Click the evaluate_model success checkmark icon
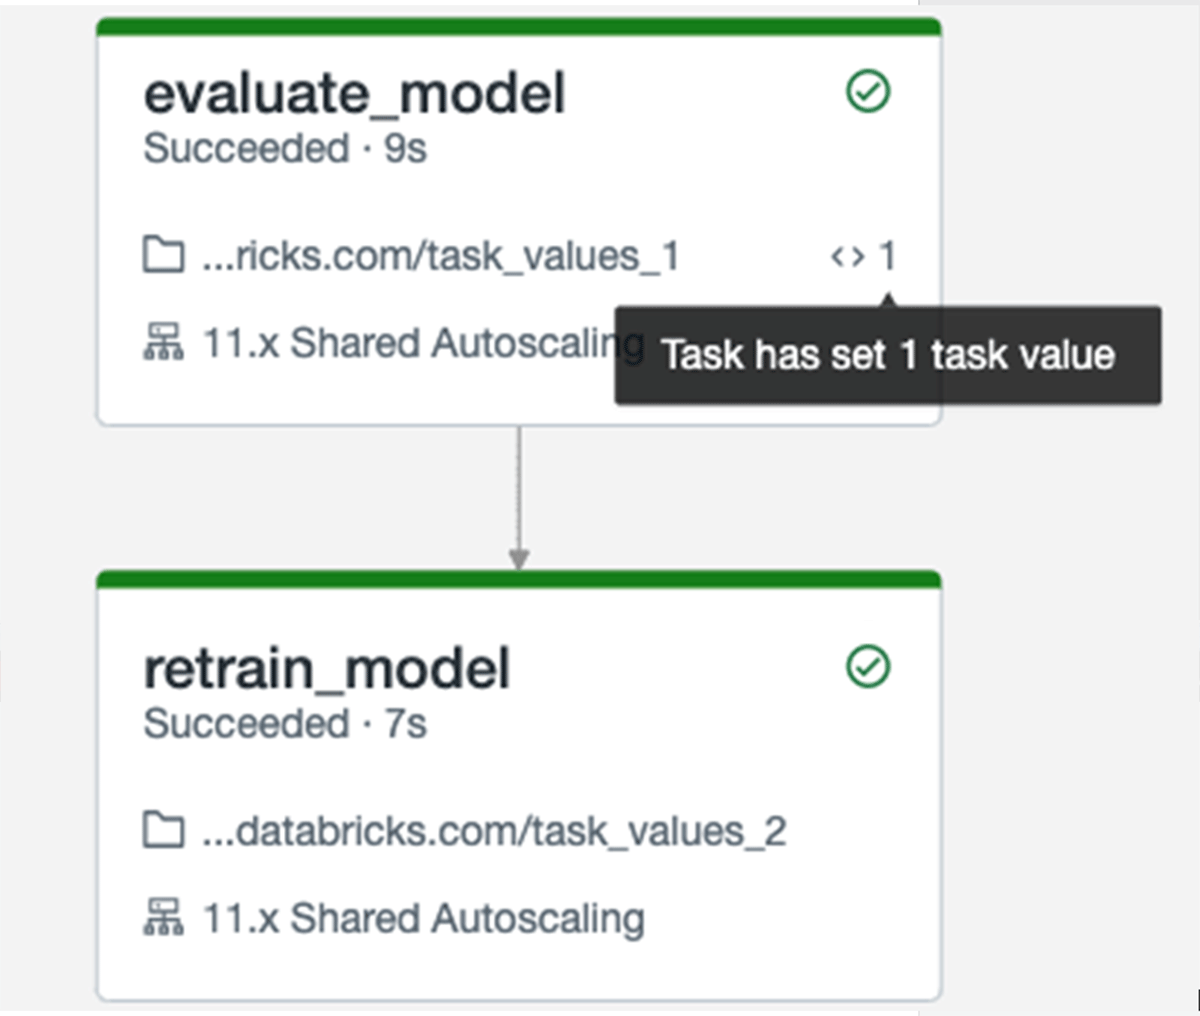 click(868, 92)
